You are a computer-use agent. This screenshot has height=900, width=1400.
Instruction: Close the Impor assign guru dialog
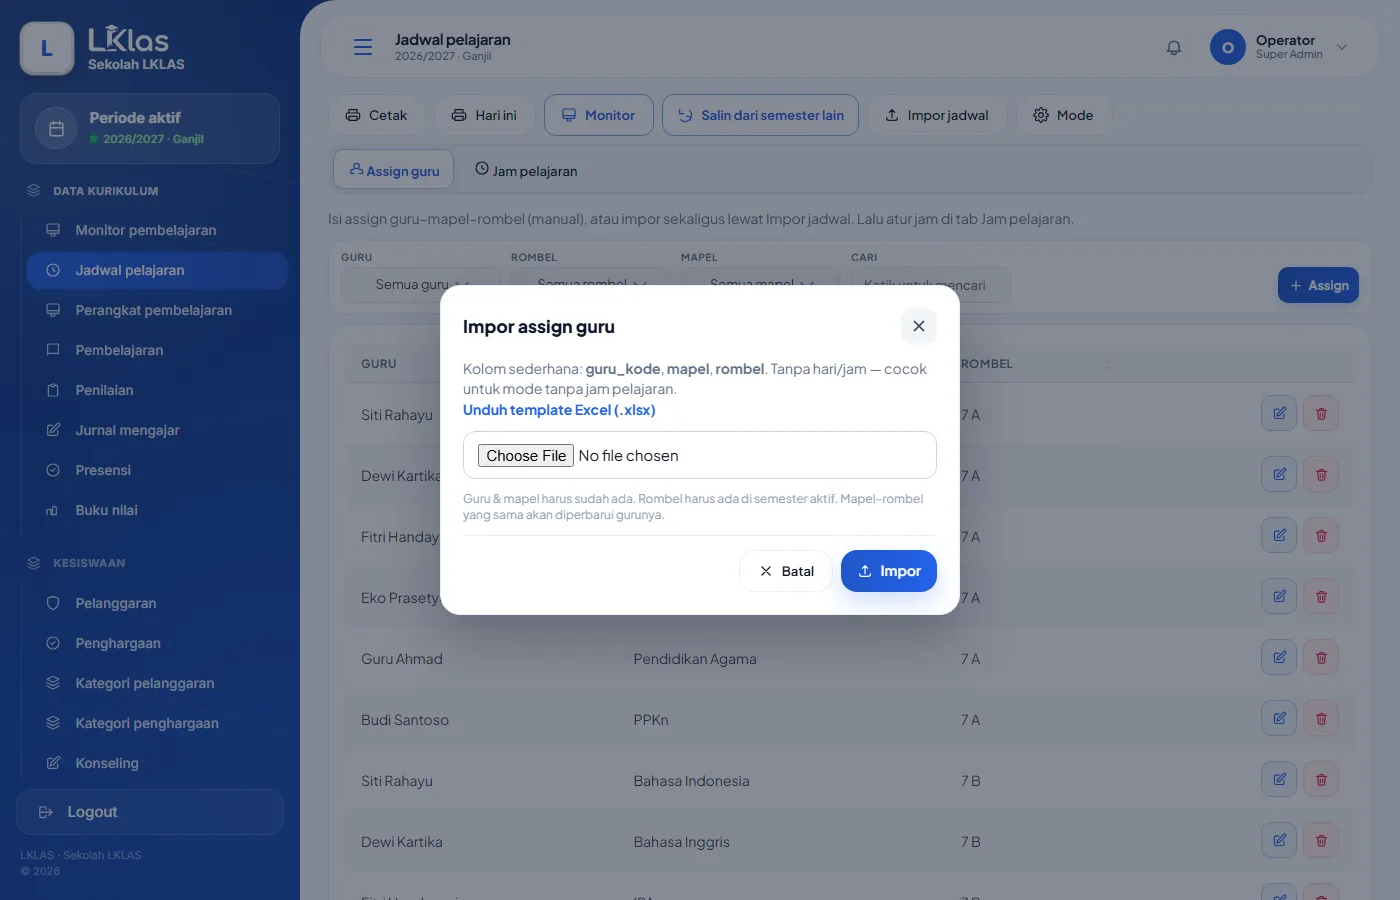(x=918, y=326)
